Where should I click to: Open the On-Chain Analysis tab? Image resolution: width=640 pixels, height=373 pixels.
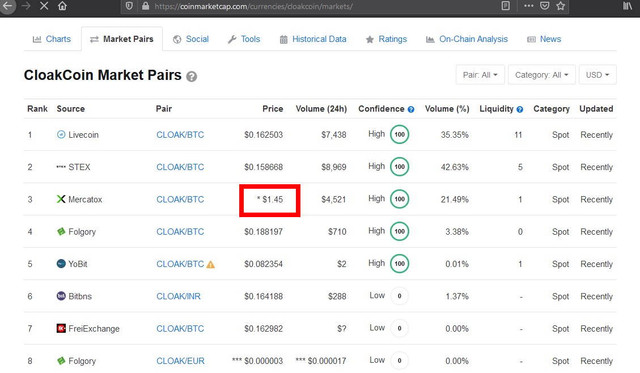coord(467,39)
